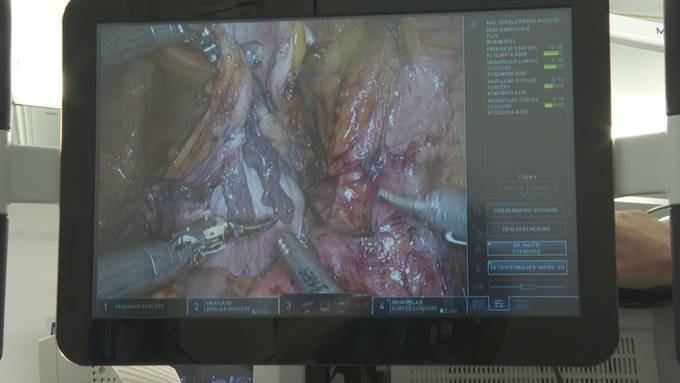Tap the endoscope entry in instrument list
This screenshot has height=383, width=680.
[x=507, y=36]
